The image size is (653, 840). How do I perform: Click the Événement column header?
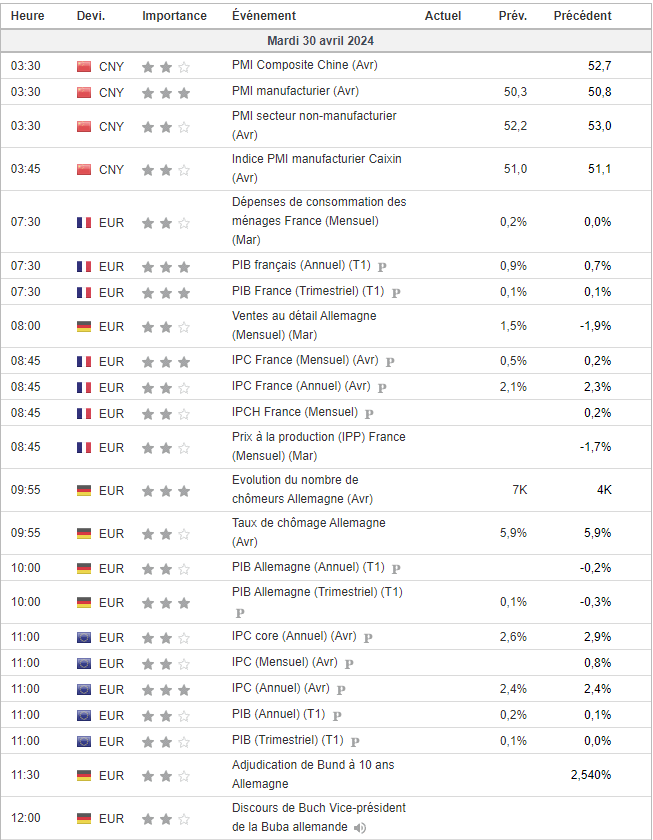pos(264,16)
